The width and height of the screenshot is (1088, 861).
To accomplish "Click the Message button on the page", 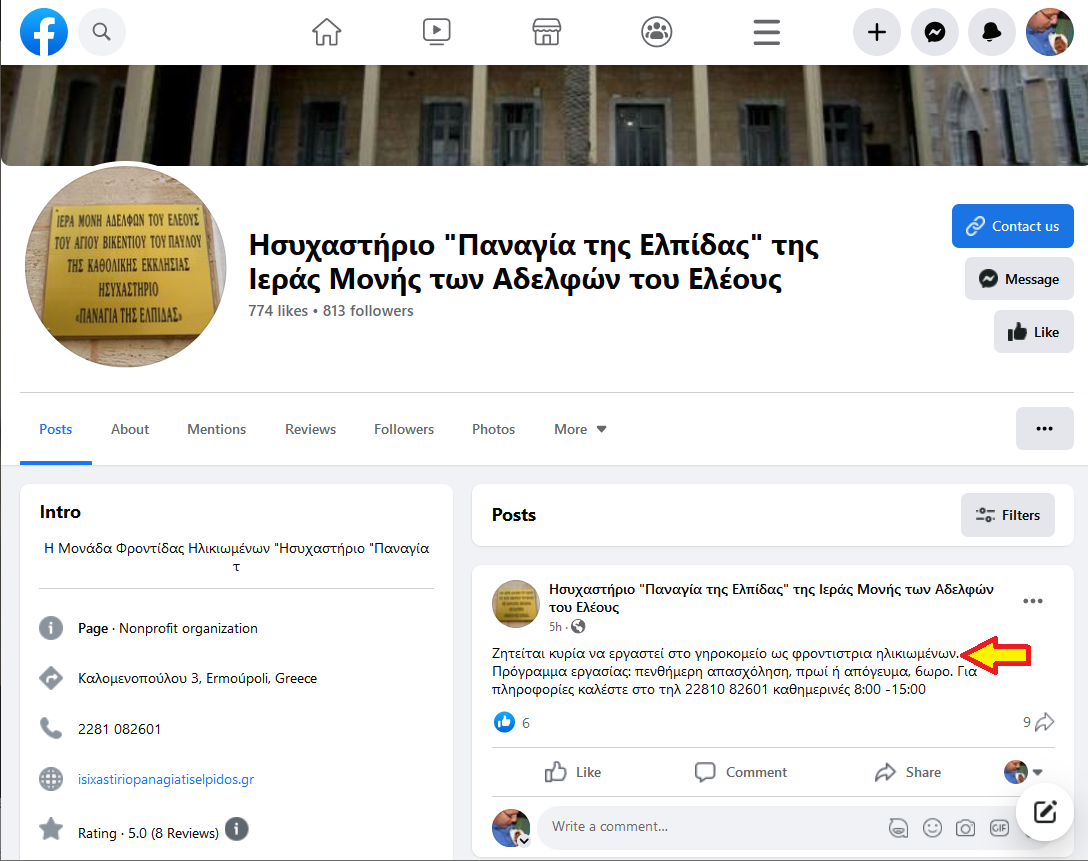I will 1019,279.
